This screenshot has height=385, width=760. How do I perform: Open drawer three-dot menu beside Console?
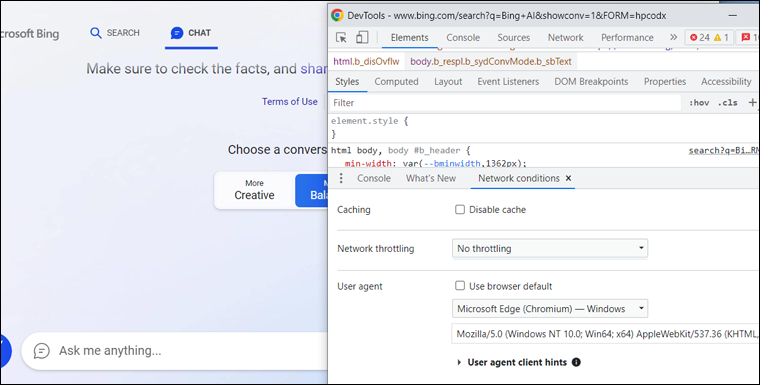pyautogui.click(x=341, y=178)
